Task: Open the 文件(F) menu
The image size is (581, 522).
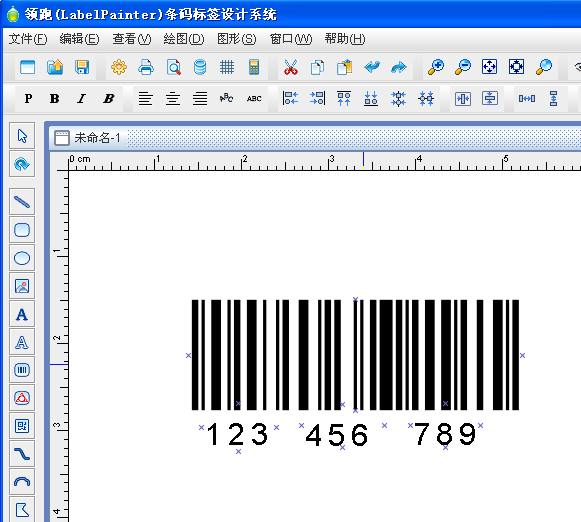Action: [x=28, y=39]
